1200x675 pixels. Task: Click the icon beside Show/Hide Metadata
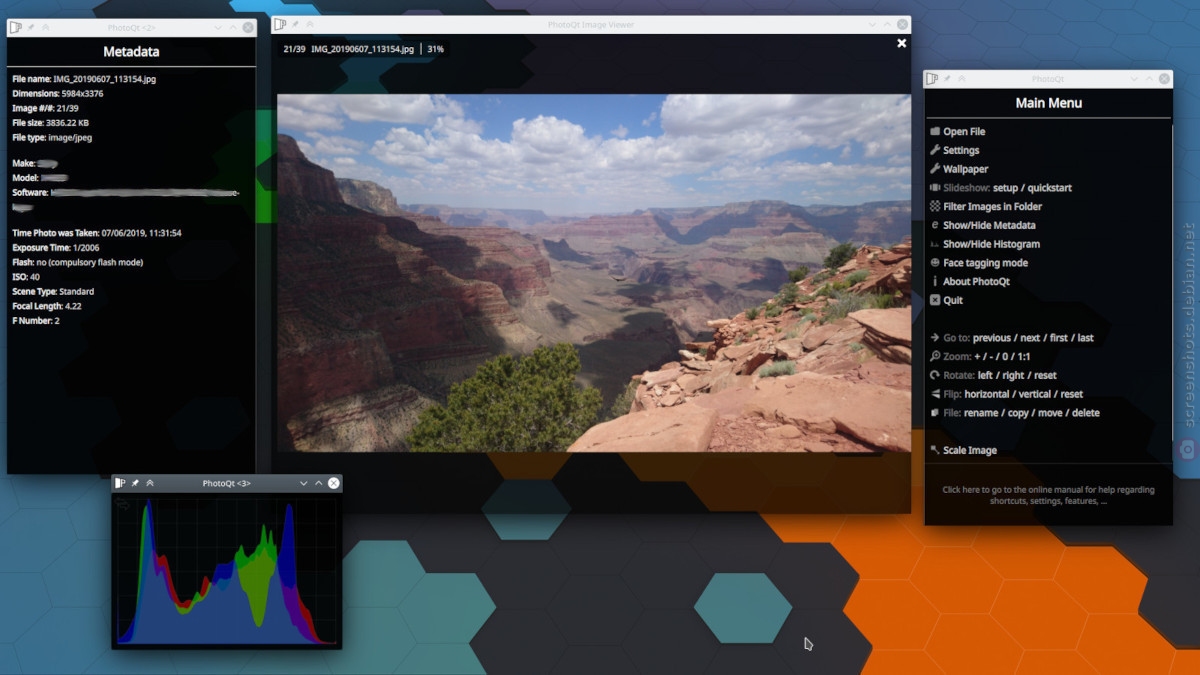935,225
